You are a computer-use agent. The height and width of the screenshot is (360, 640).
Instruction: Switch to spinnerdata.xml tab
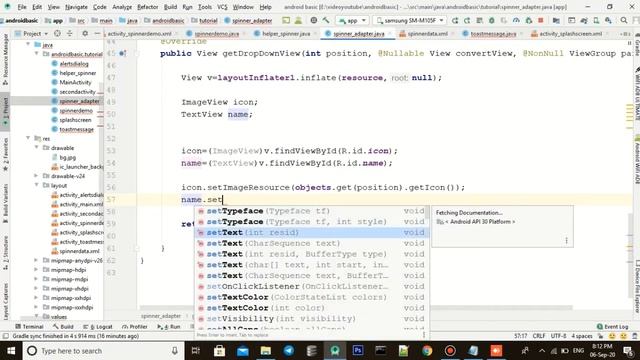424,33
